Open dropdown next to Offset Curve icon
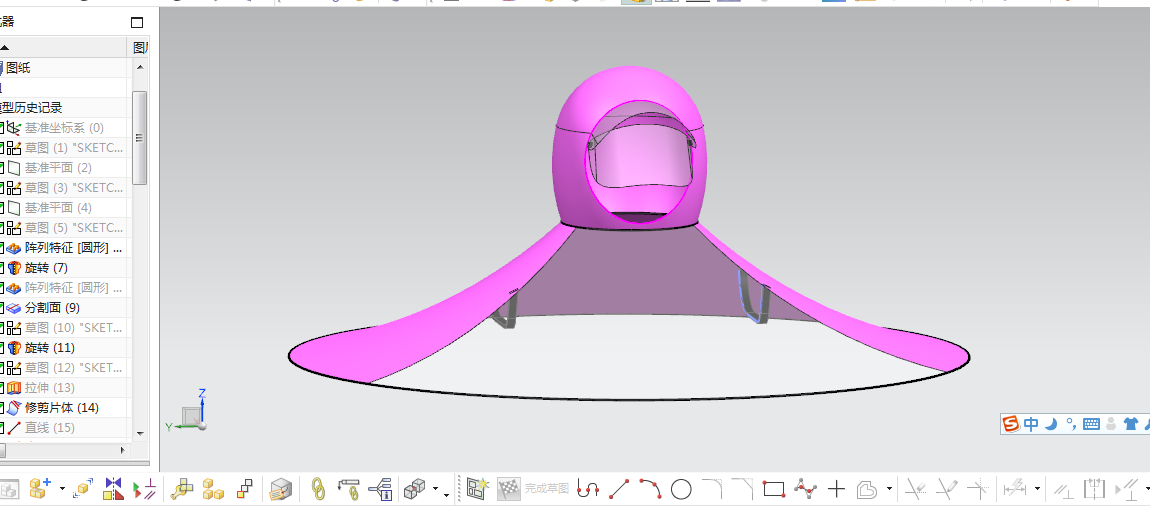Image resolution: width=1150 pixels, height=509 pixels. [890, 489]
